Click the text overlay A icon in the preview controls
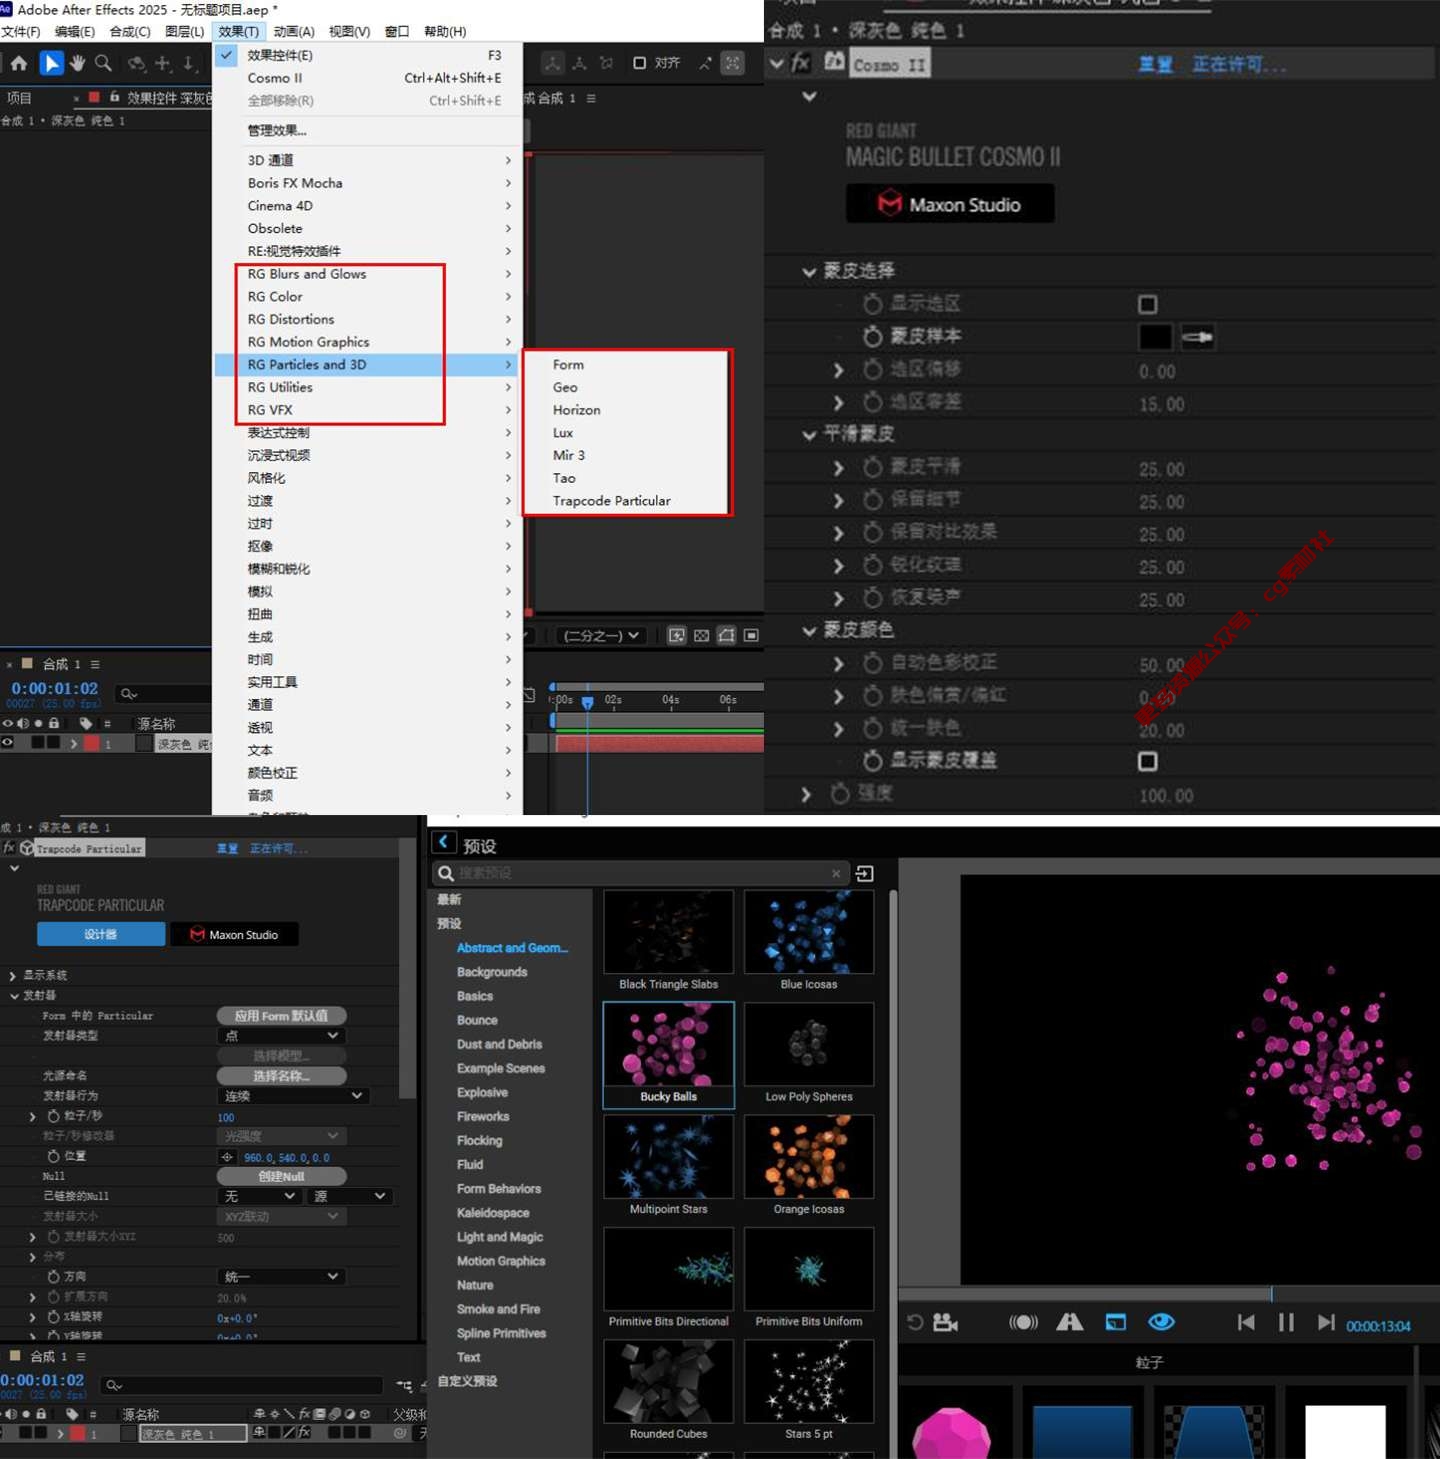The height and width of the screenshot is (1459, 1440). (x=1070, y=1322)
